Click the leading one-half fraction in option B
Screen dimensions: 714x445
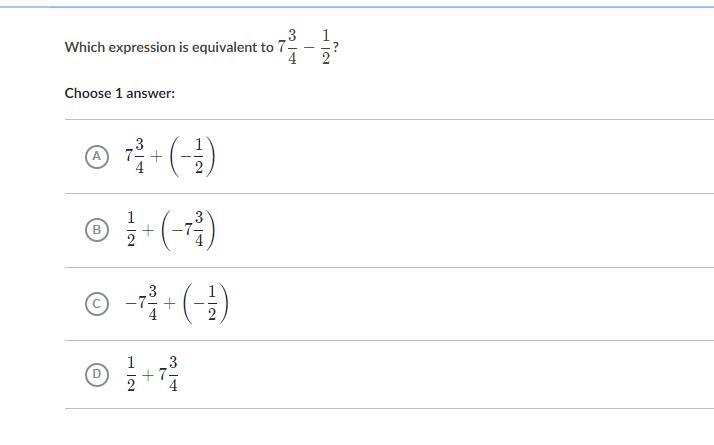(131, 229)
